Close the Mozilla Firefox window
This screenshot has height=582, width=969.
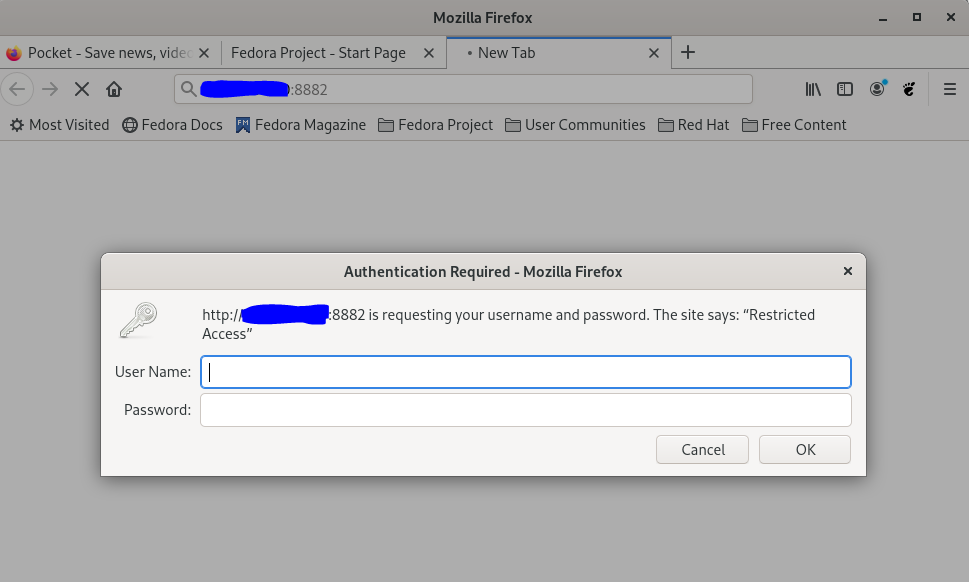pyautogui.click(x=951, y=18)
